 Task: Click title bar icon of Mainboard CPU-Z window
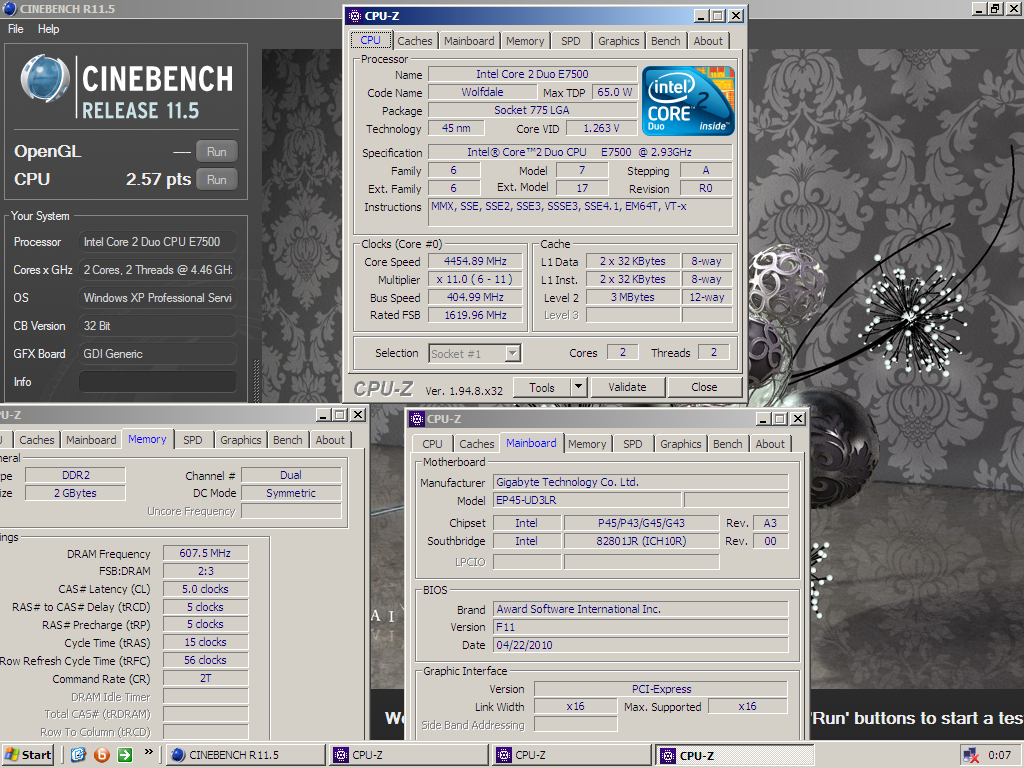[417, 419]
